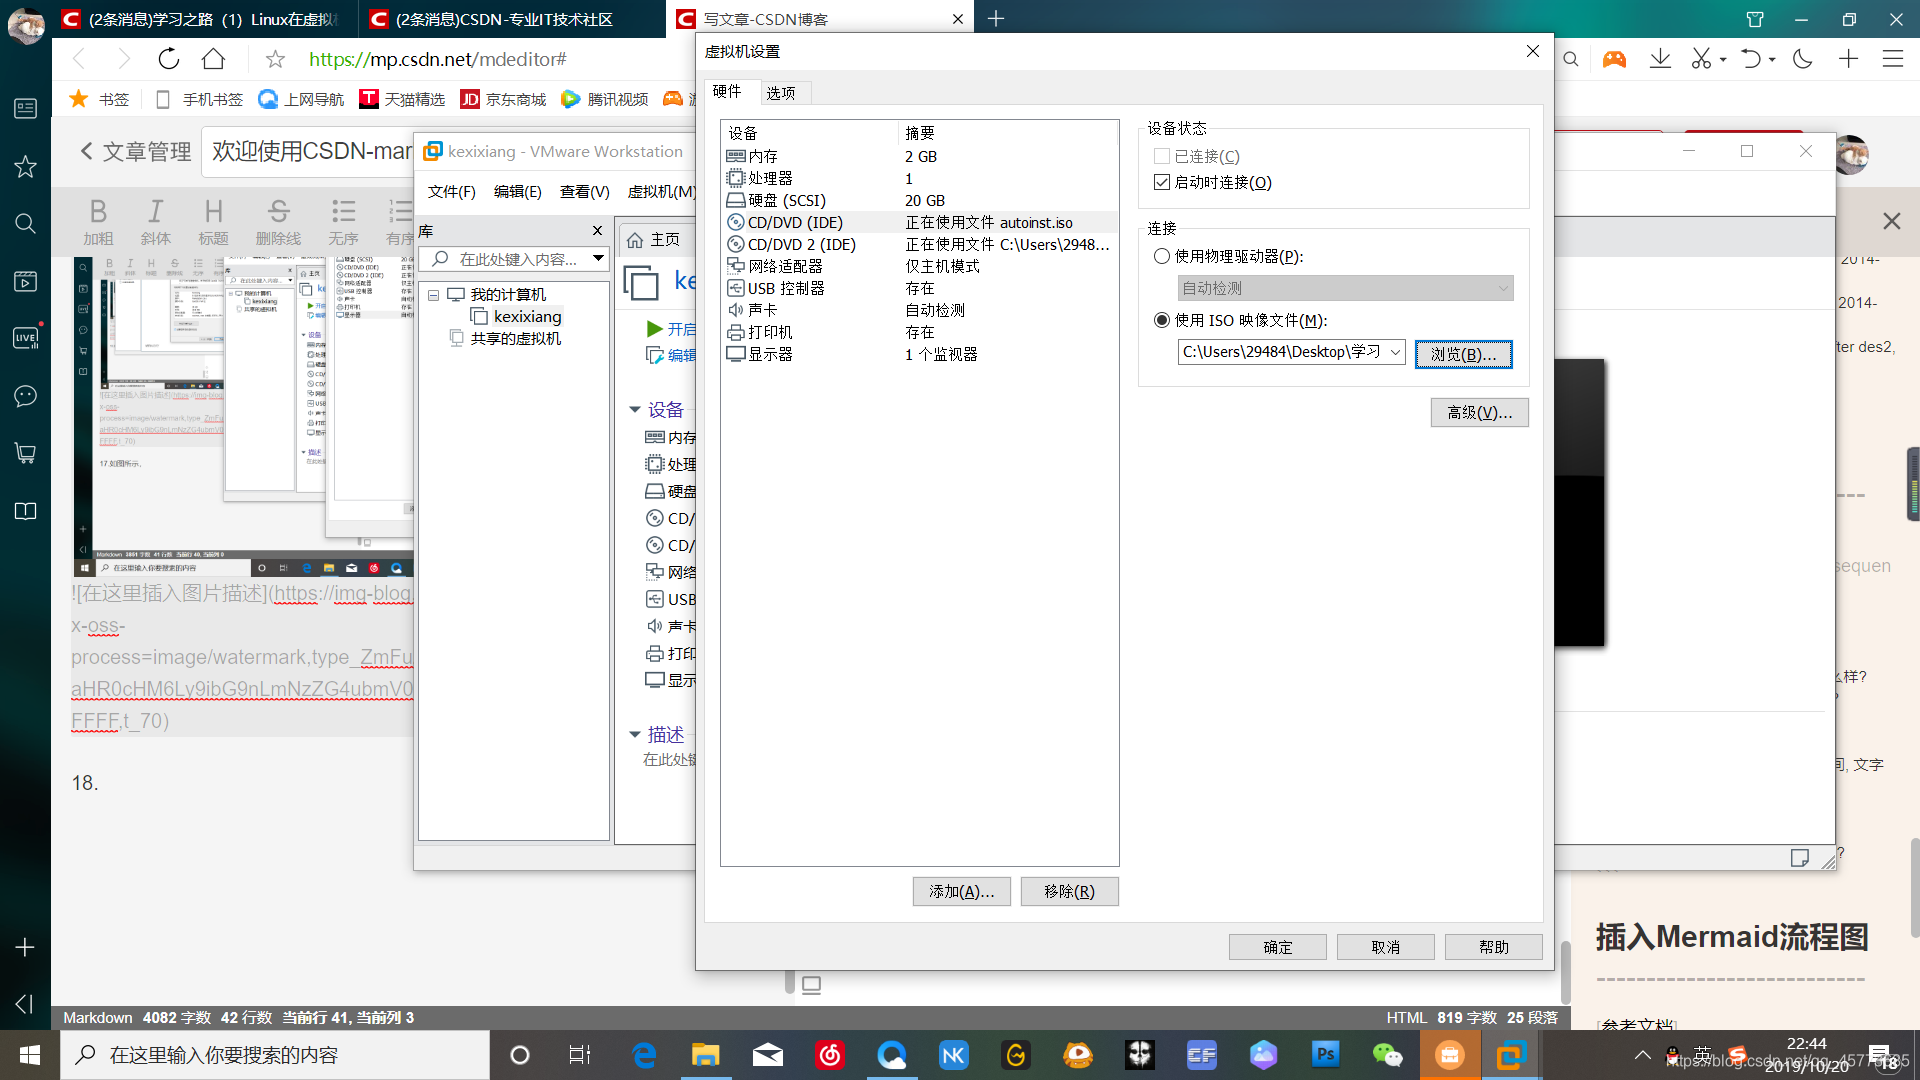Open the 自动检测 drive dropdown
This screenshot has height=1080, width=1920.
(1502, 288)
